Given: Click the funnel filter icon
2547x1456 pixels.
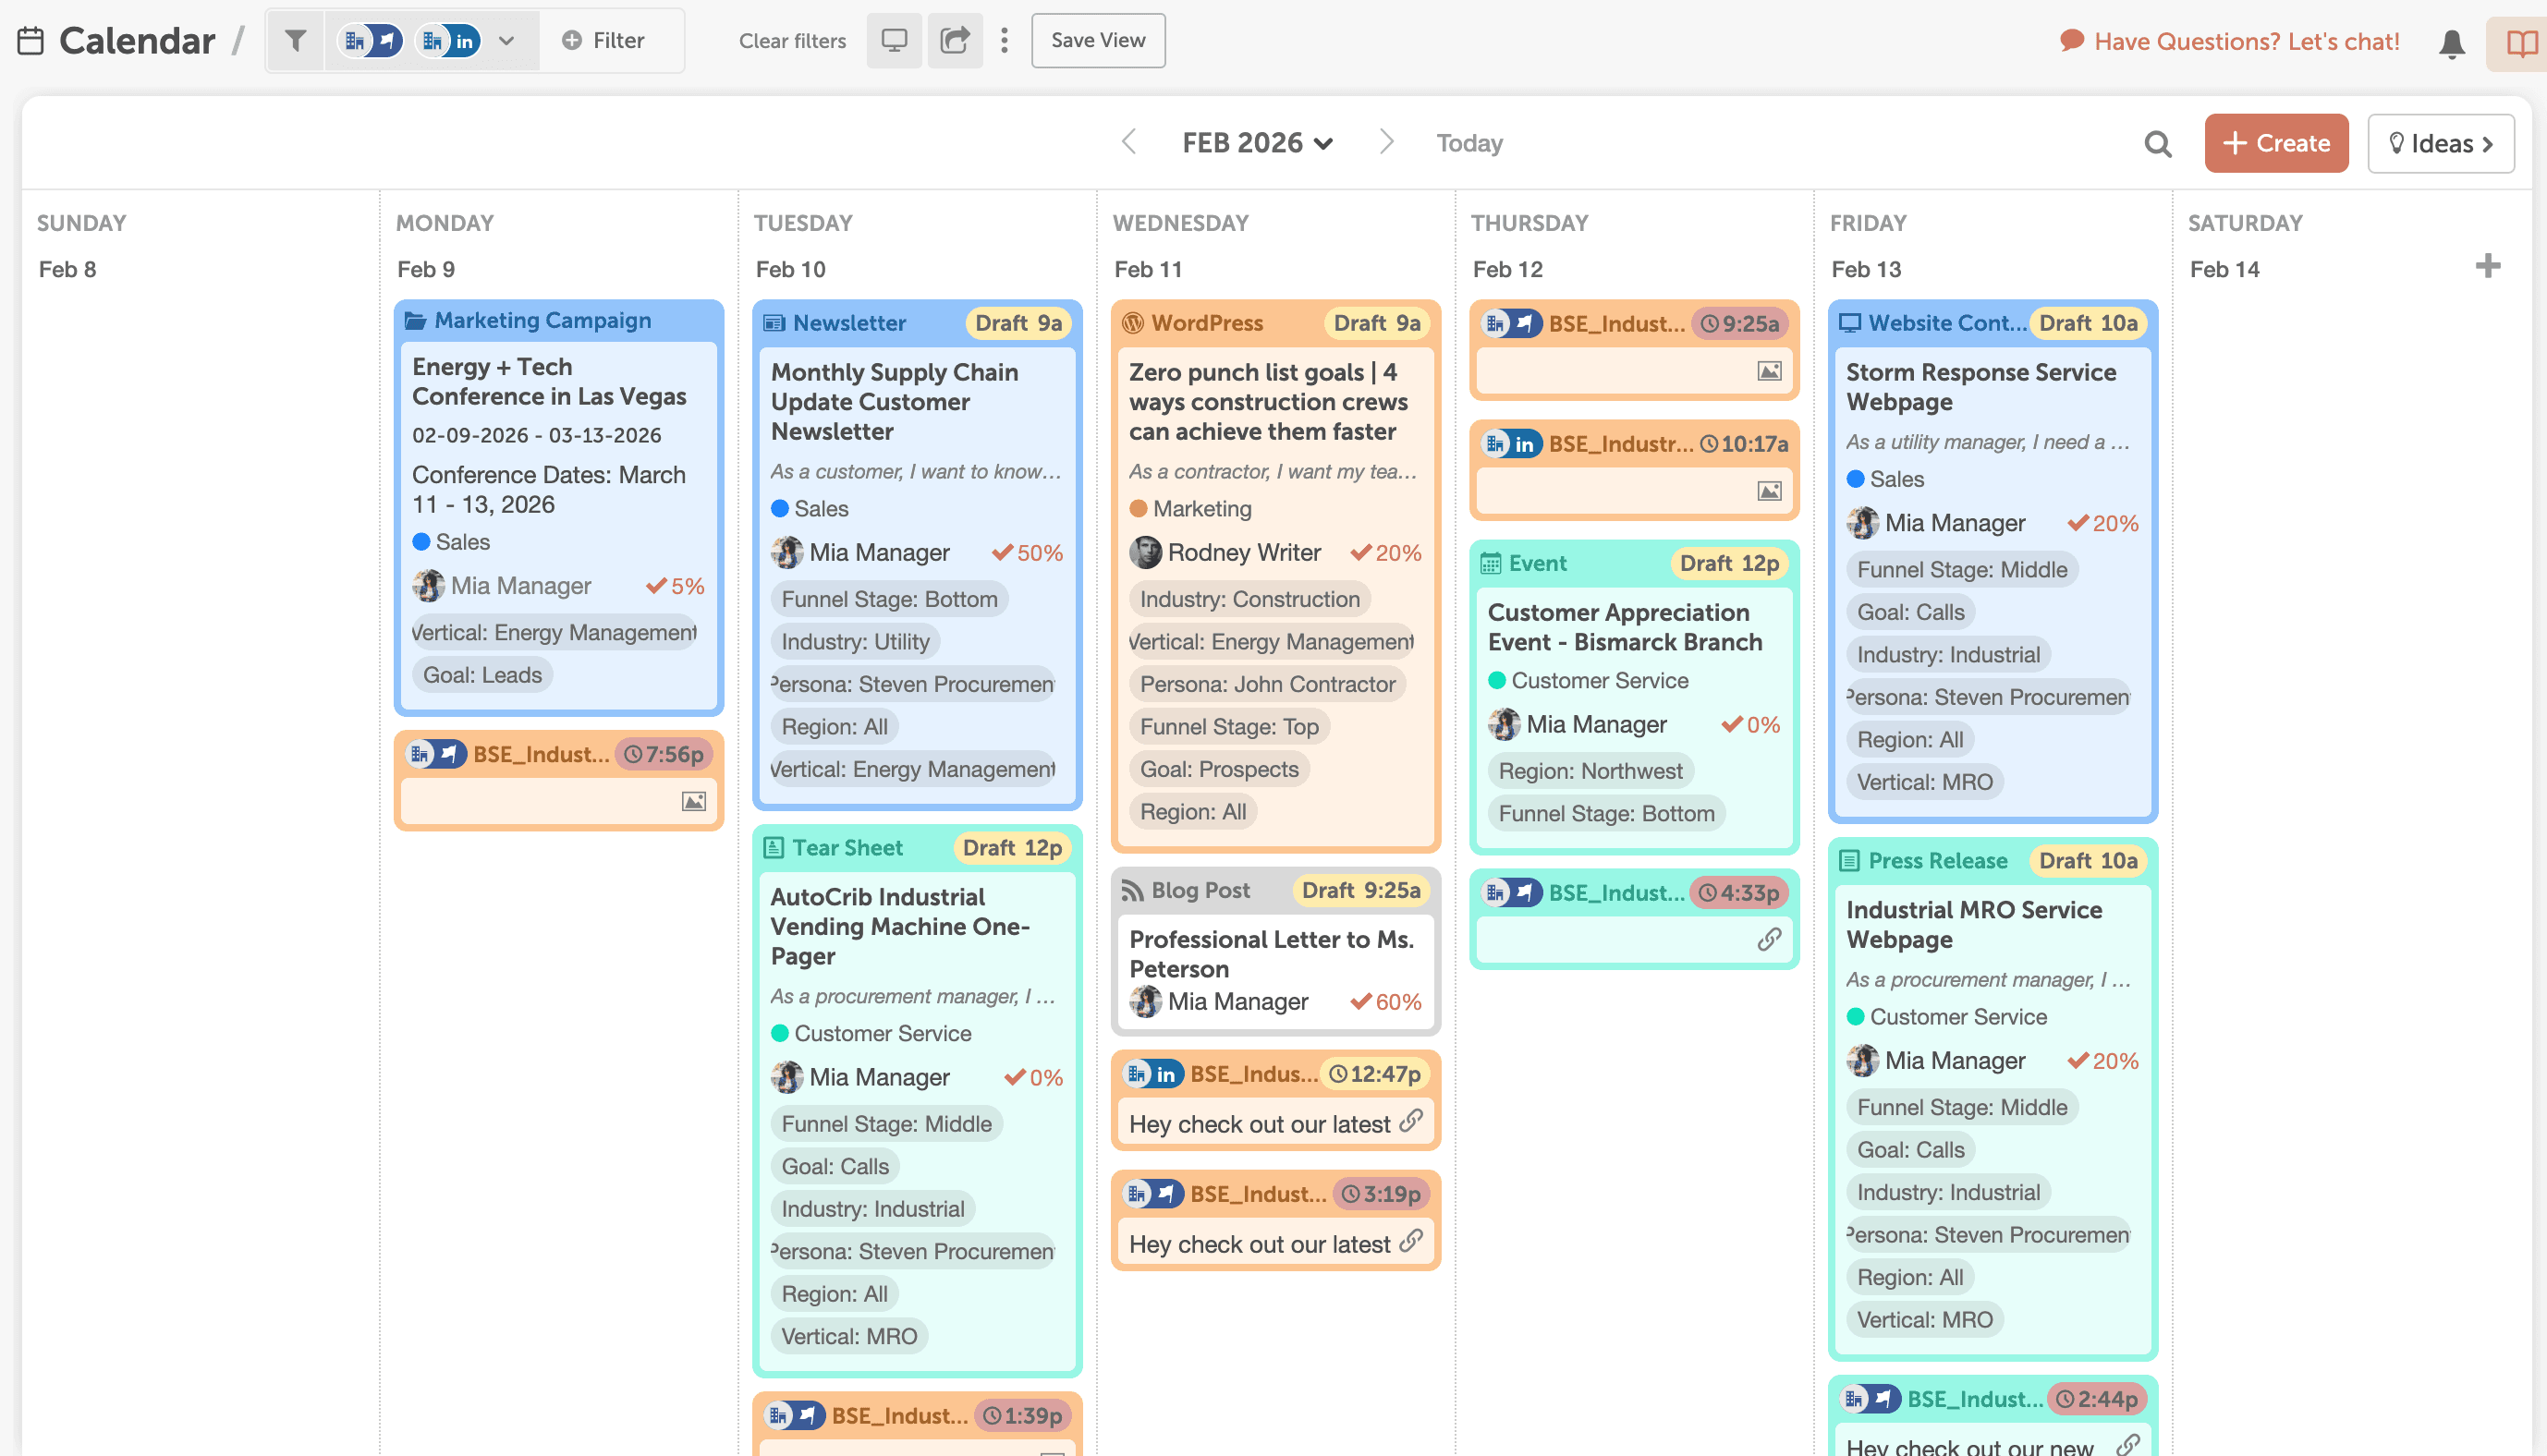Looking at the screenshot, I should pyautogui.click(x=295, y=40).
